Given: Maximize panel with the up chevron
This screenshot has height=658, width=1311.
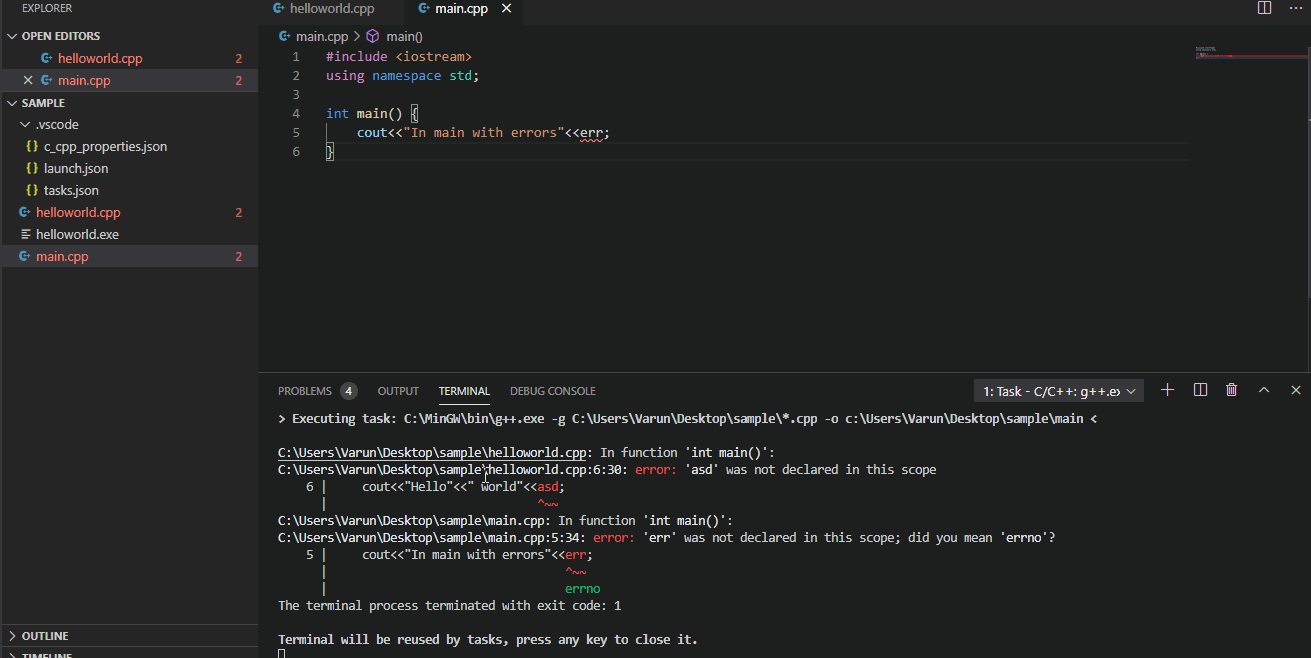Looking at the screenshot, I should [1264, 390].
